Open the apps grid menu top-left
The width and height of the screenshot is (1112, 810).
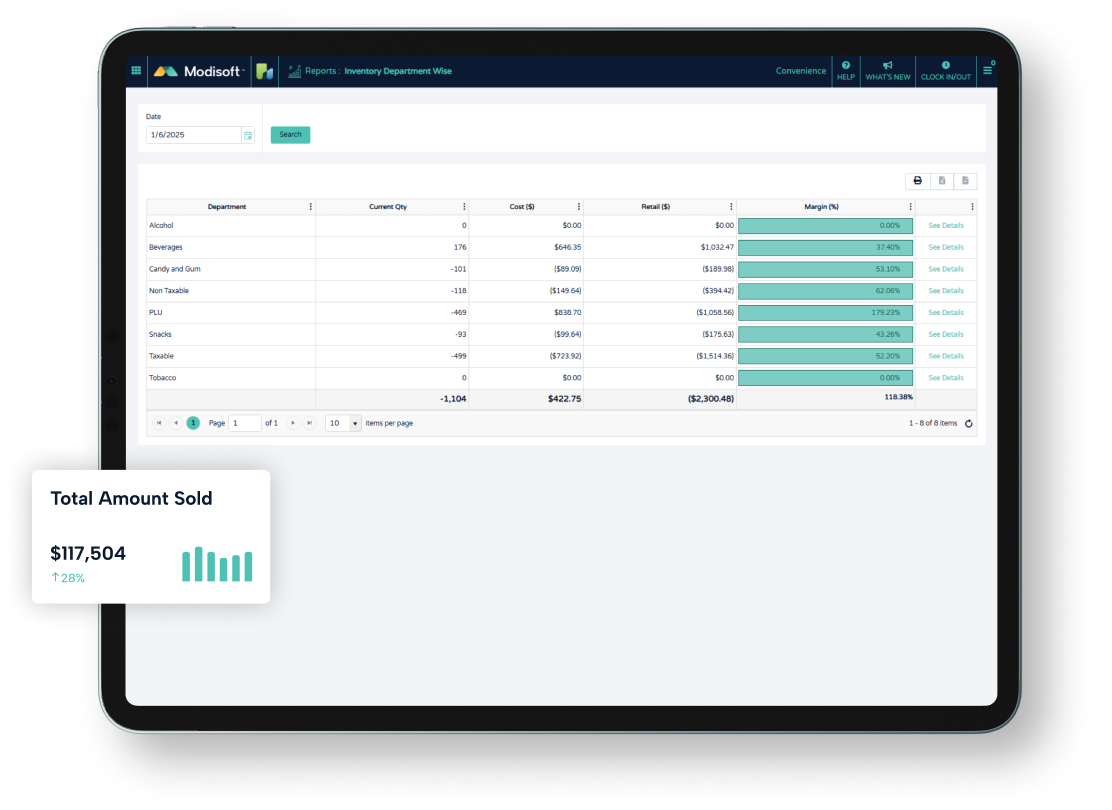(x=136, y=70)
